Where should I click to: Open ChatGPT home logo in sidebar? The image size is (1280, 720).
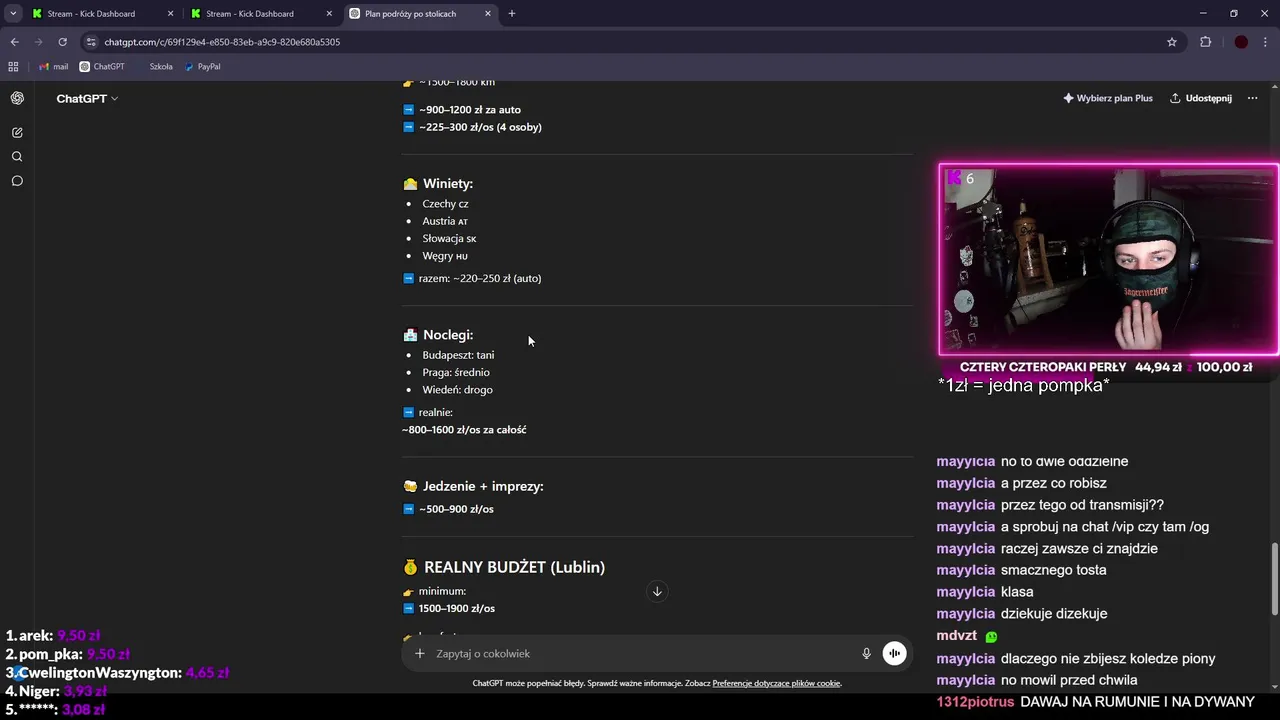pyautogui.click(x=17, y=98)
